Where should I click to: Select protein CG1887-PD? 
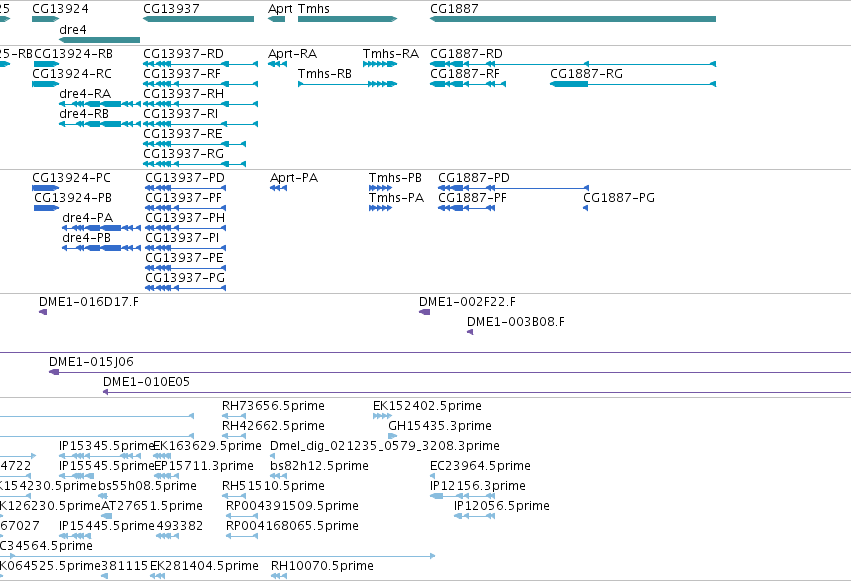474,178
